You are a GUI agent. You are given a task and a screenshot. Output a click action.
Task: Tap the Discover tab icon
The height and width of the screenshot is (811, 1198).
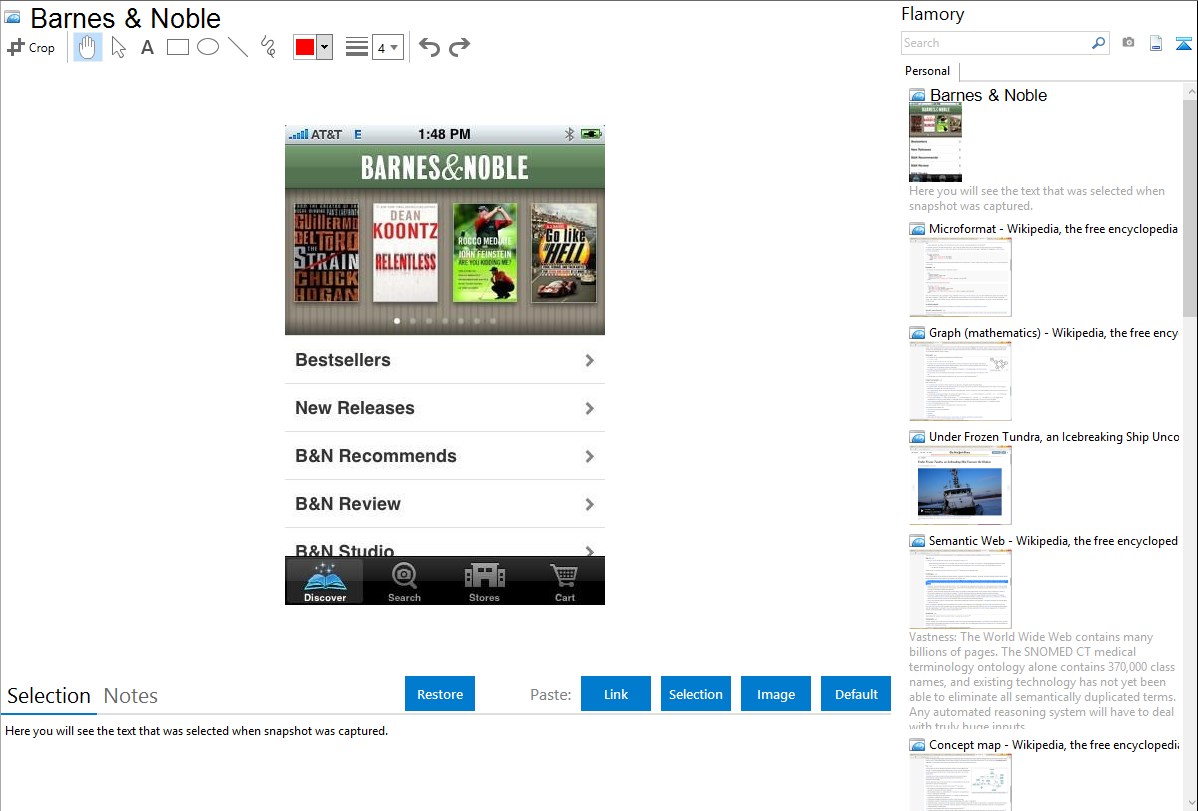[325, 582]
